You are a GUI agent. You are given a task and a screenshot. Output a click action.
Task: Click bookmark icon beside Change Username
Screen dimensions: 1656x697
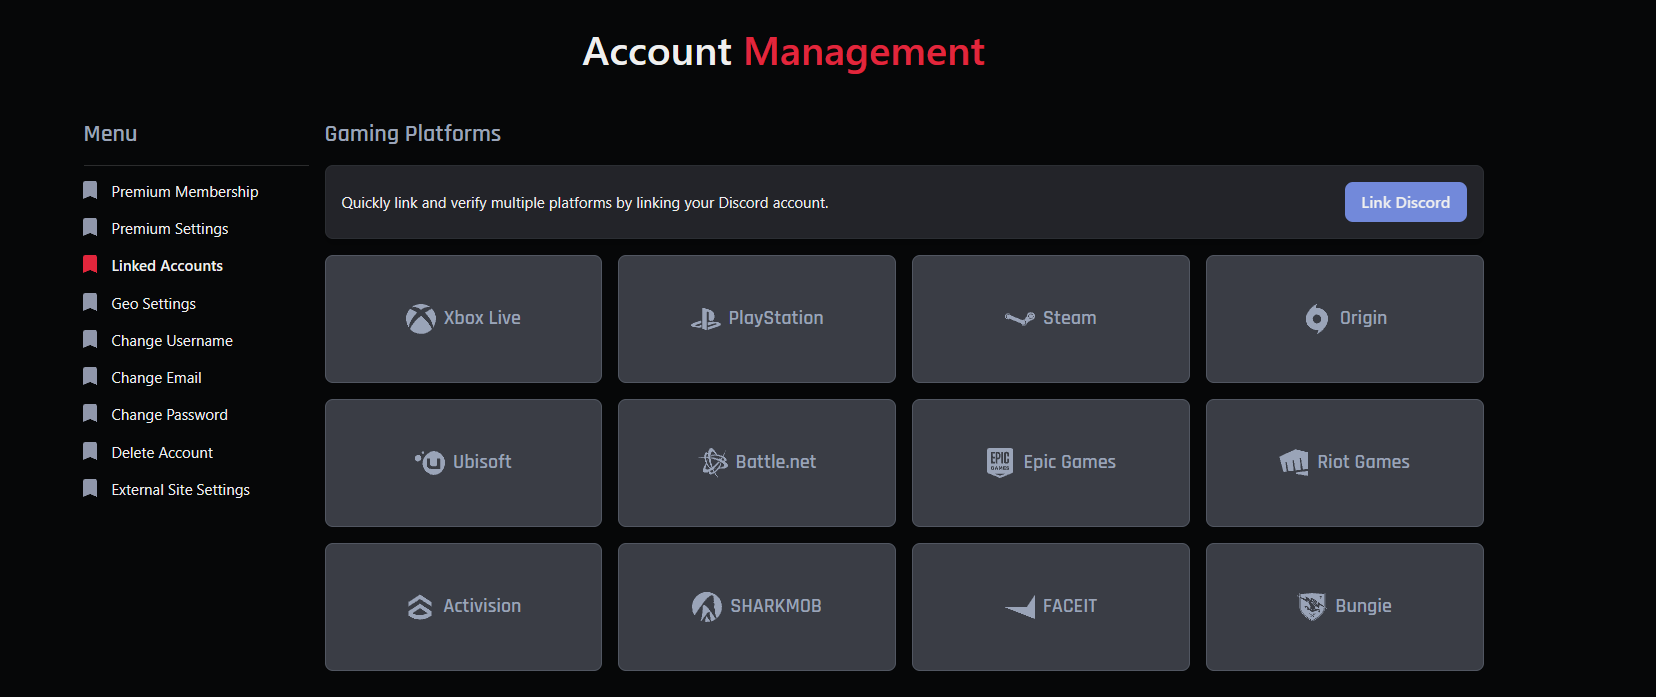pyautogui.click(x=90, y=339)
